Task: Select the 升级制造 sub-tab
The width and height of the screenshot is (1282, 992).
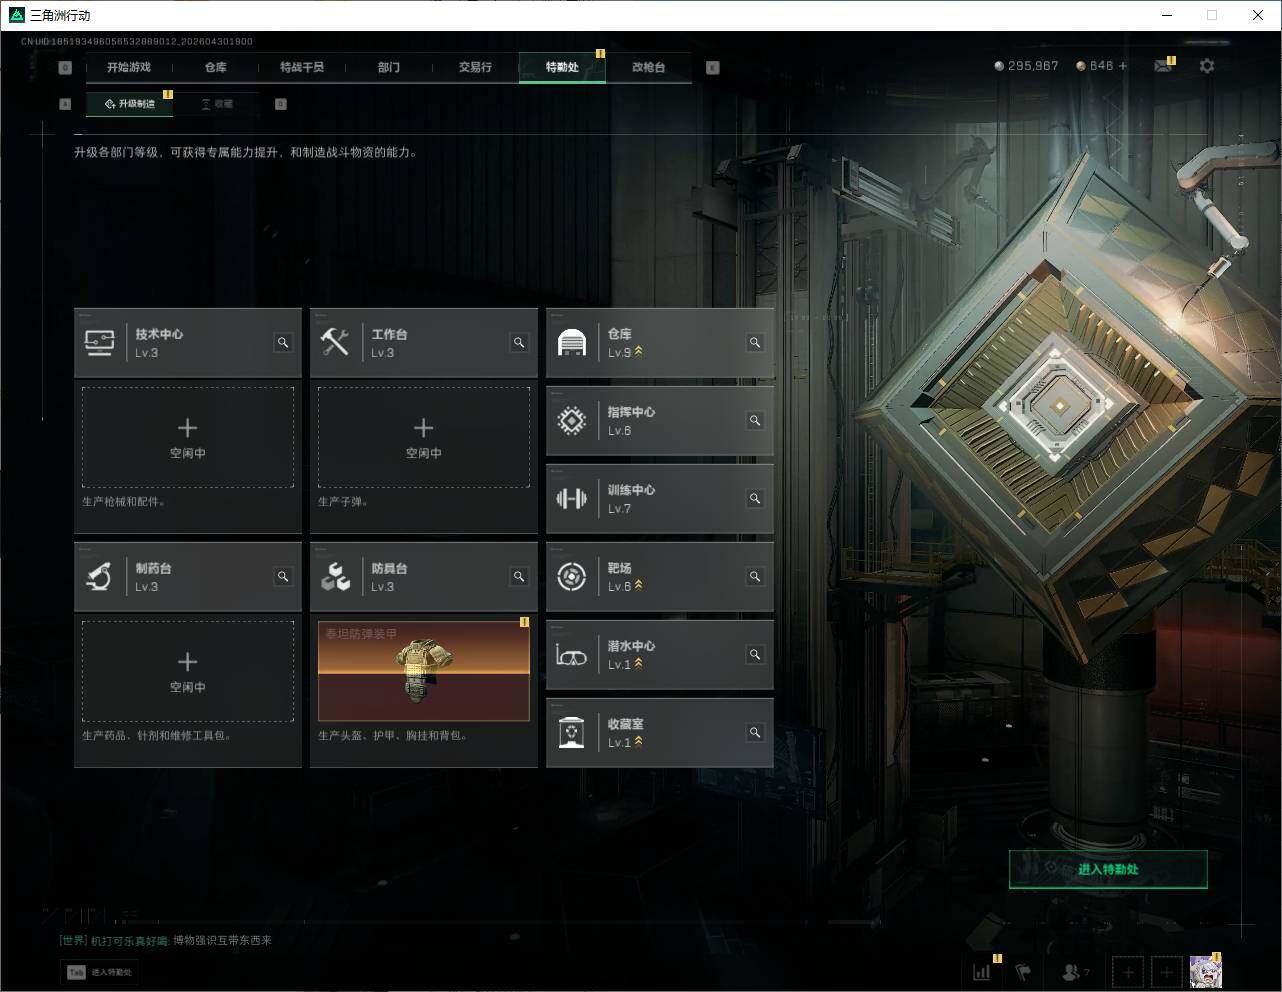Action: 129,104
